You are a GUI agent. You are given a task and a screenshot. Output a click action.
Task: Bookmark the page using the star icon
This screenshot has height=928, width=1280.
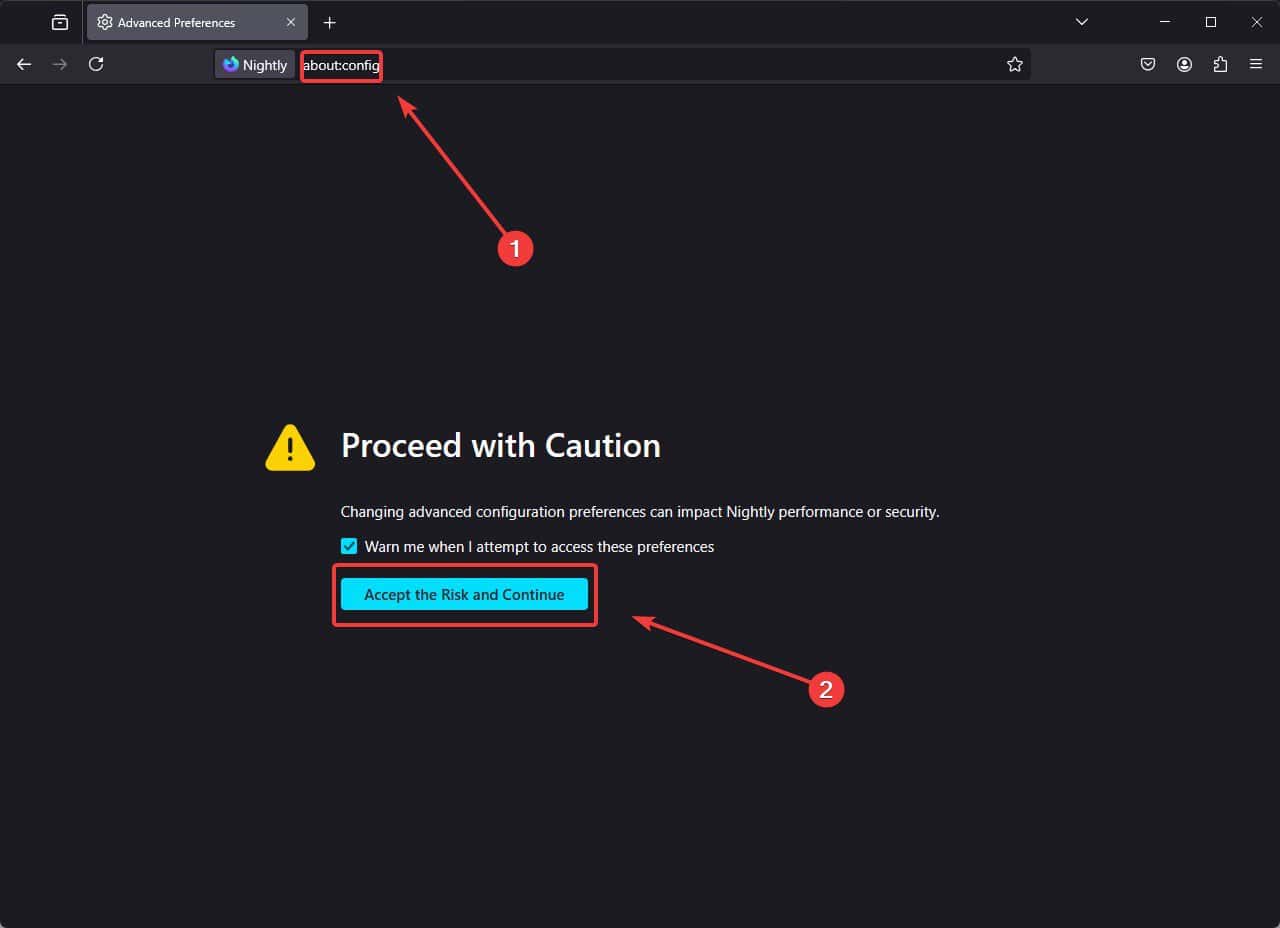(1015, 64)
